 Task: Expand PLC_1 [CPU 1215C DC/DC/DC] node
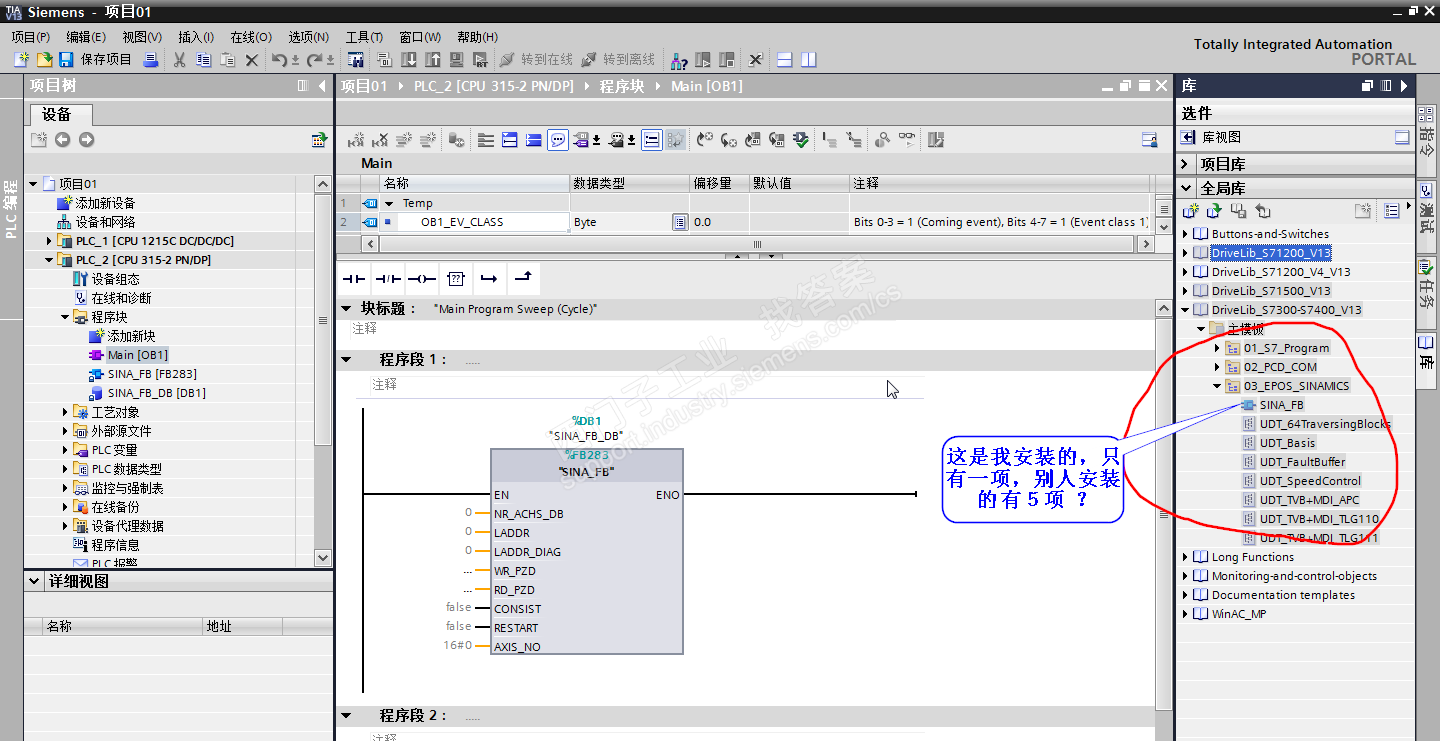coord(49,241)
